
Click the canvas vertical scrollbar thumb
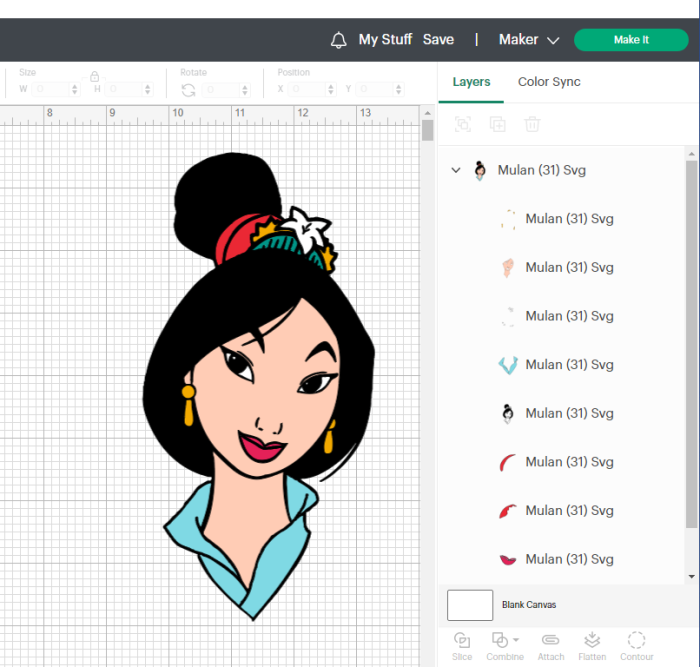click(427, 130)
